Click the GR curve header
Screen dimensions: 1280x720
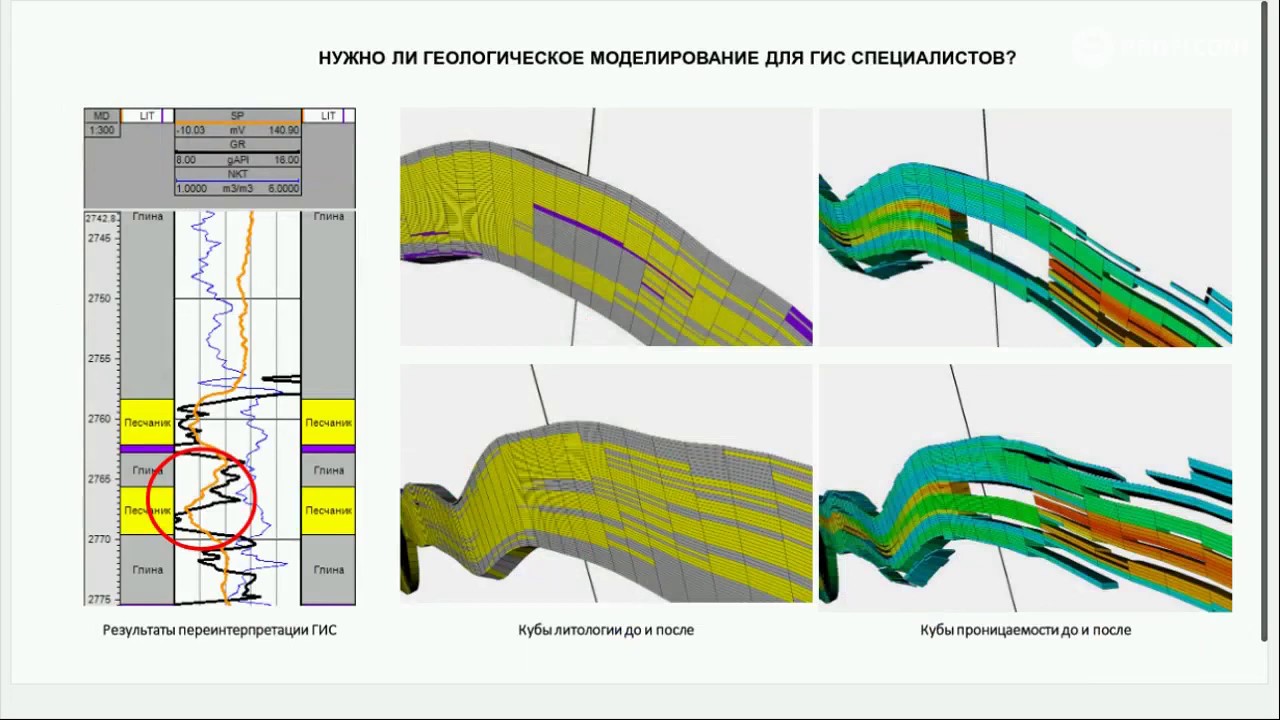237,145
